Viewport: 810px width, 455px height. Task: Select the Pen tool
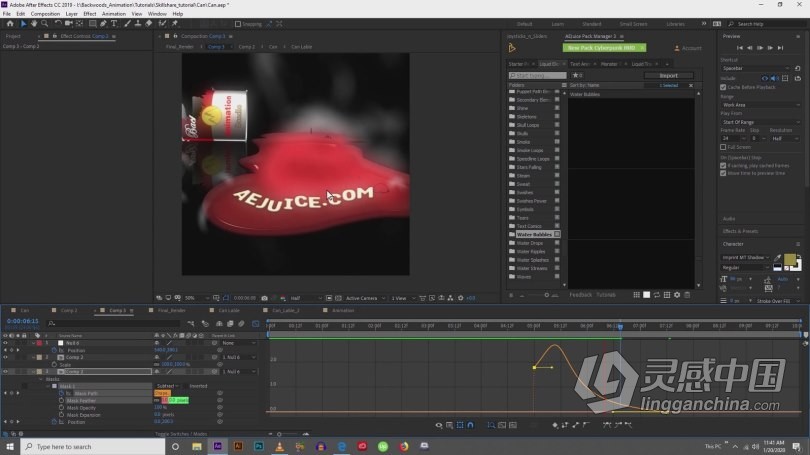click(x=103, y=24)
